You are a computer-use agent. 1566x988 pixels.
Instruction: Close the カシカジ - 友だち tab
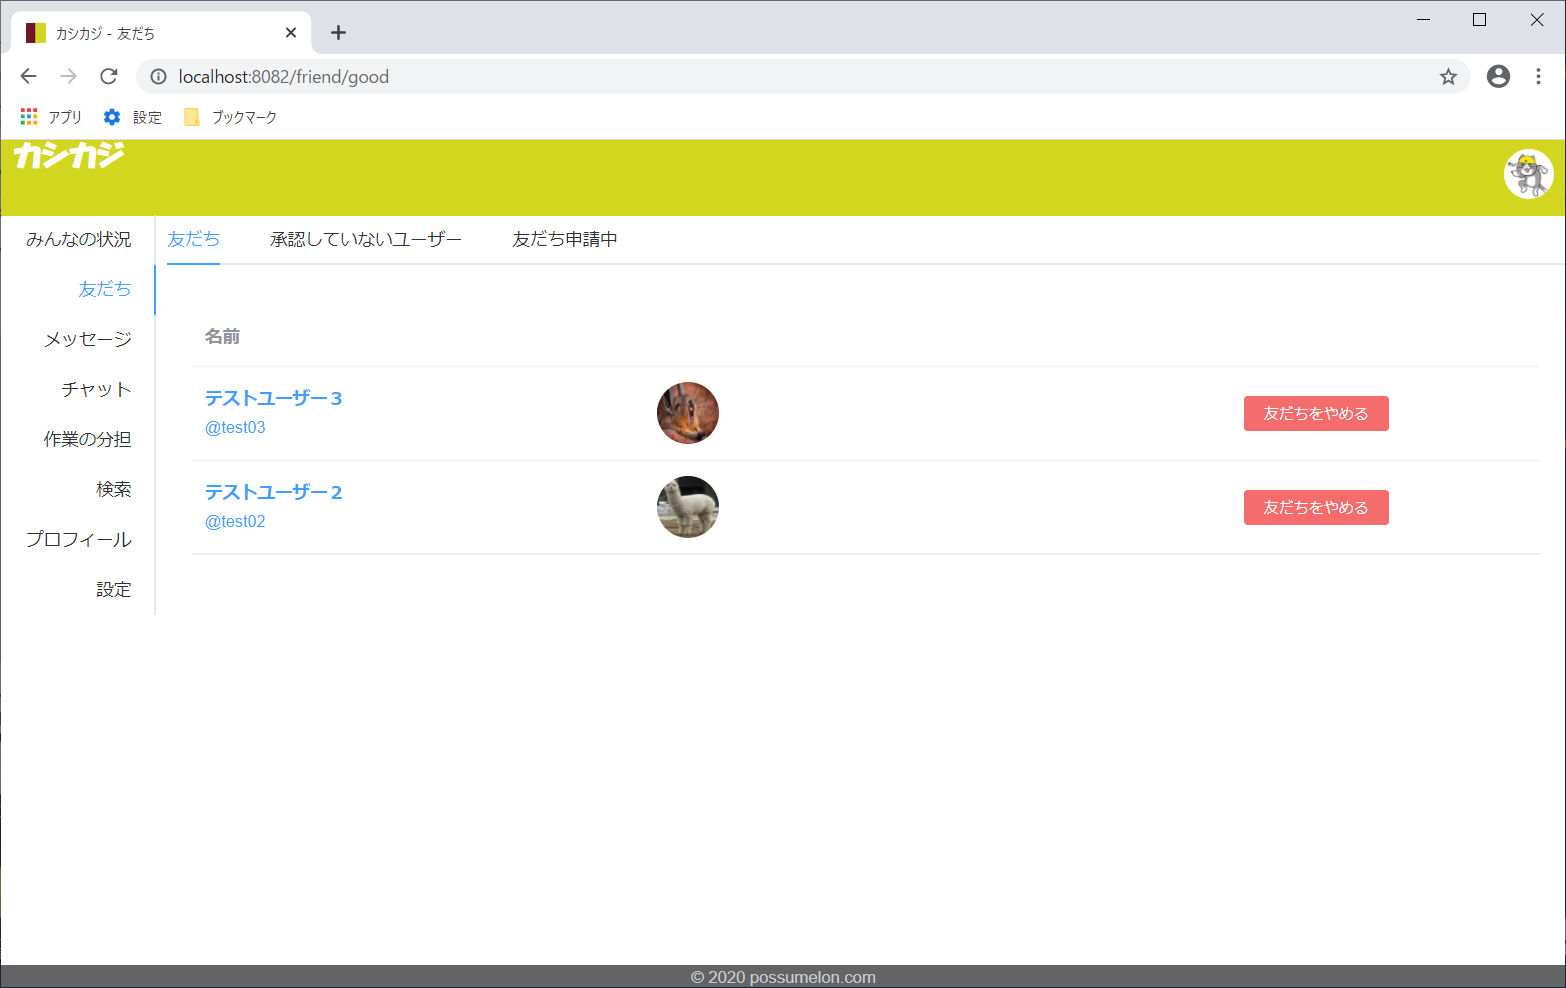tap(291, 33)
